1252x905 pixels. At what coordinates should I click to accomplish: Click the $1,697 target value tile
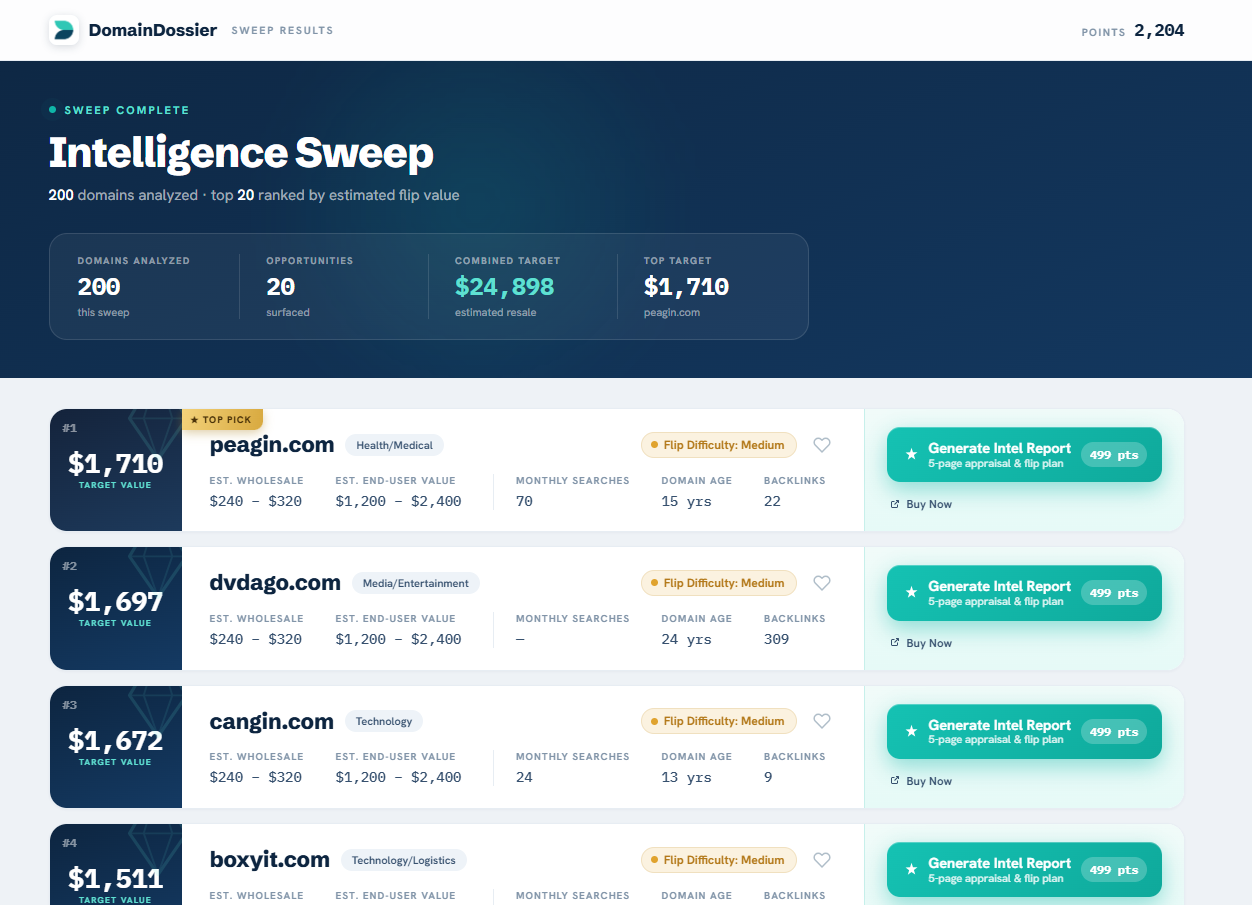[x=116, y=608]
